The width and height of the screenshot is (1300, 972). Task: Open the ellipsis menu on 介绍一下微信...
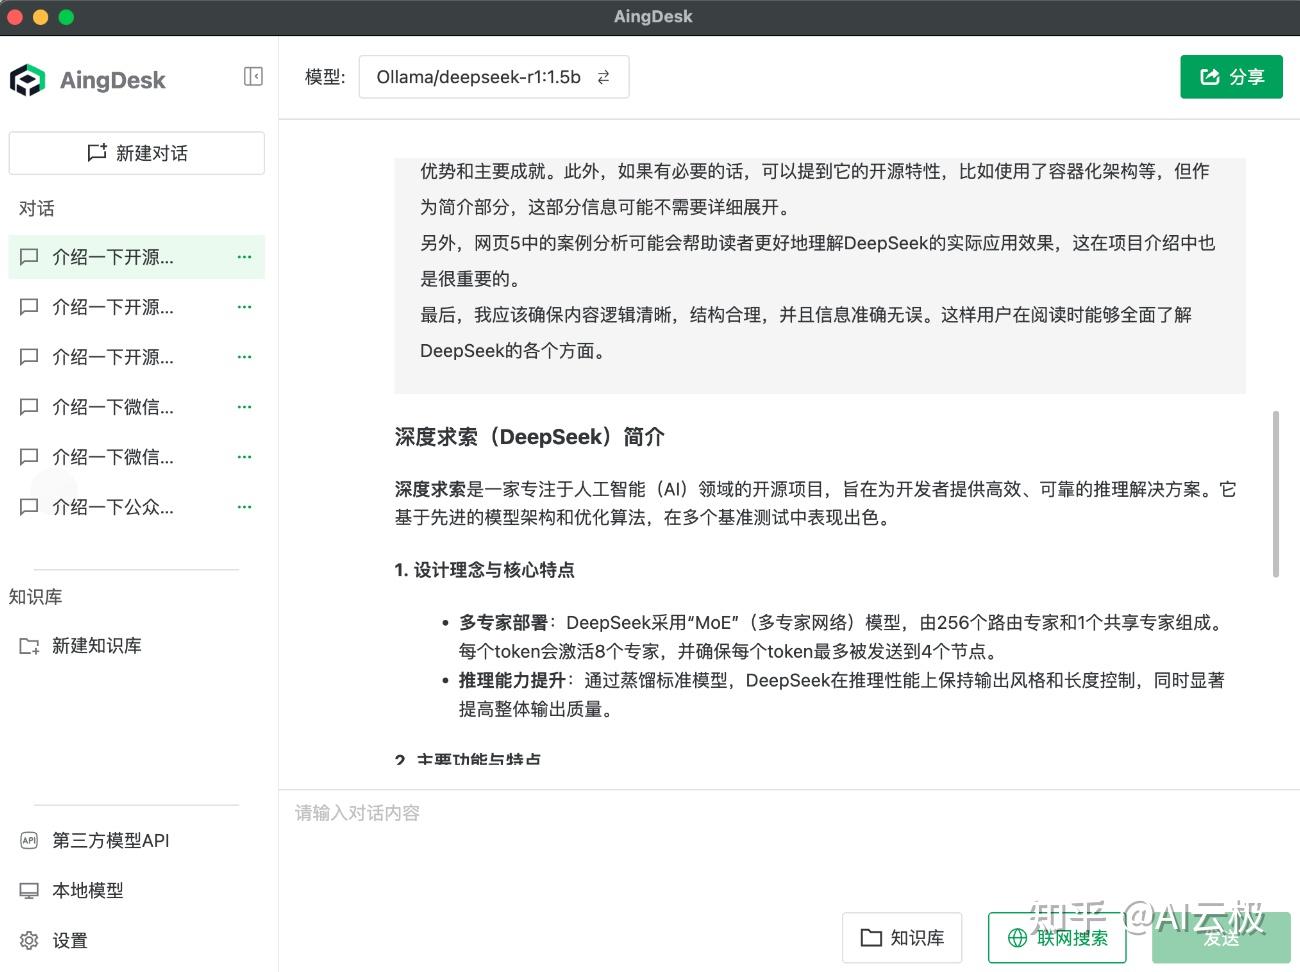tap(244, 407)
